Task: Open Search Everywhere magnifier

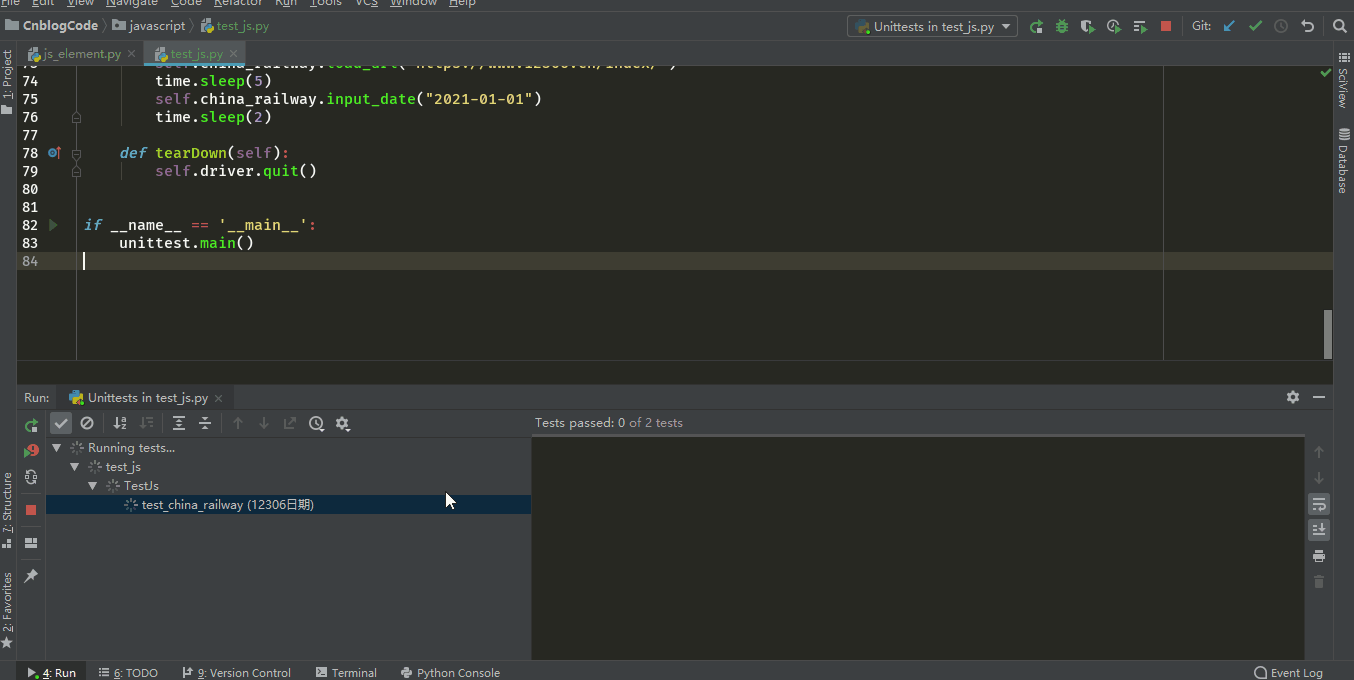Action: [1339, 27]
